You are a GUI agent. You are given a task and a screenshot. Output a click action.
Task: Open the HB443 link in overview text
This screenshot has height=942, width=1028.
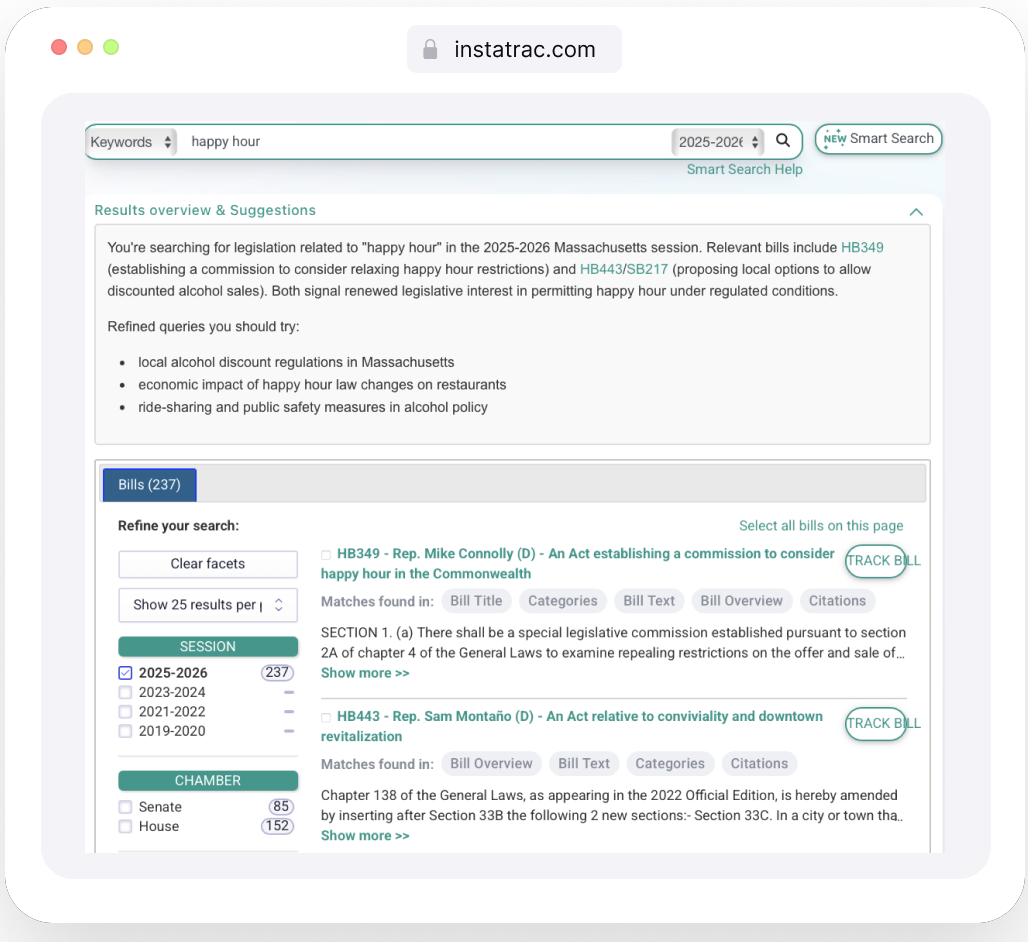pos(601,269)
